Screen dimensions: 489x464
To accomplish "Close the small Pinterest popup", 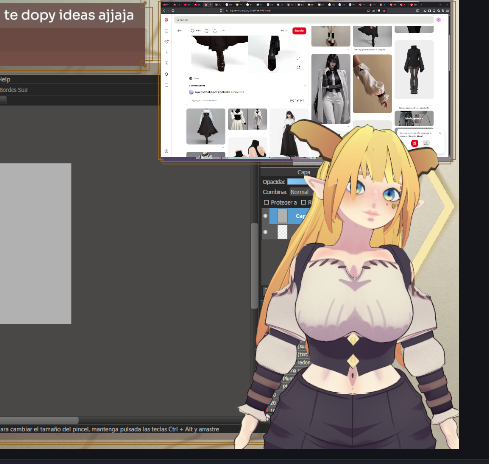I will click(x=440, y=133).
